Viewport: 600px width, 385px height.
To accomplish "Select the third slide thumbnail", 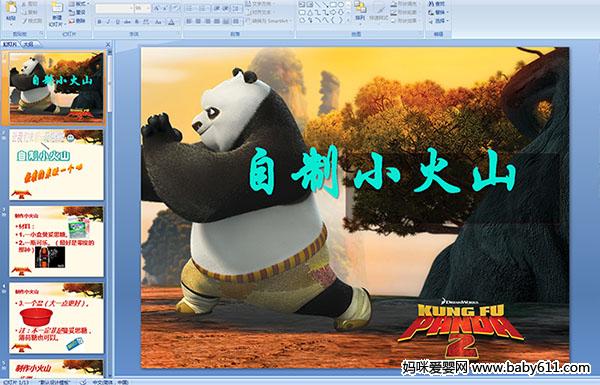I will click(x=56, y=241).
